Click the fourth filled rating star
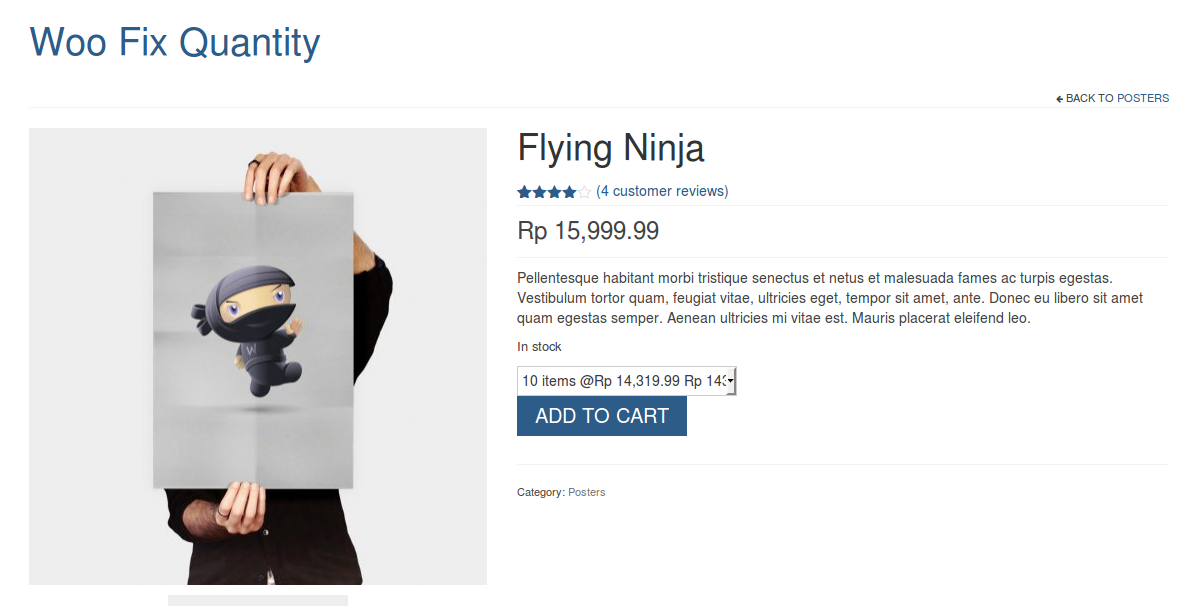The height and width of the screenshot is (606, 1187). [569, 192]
